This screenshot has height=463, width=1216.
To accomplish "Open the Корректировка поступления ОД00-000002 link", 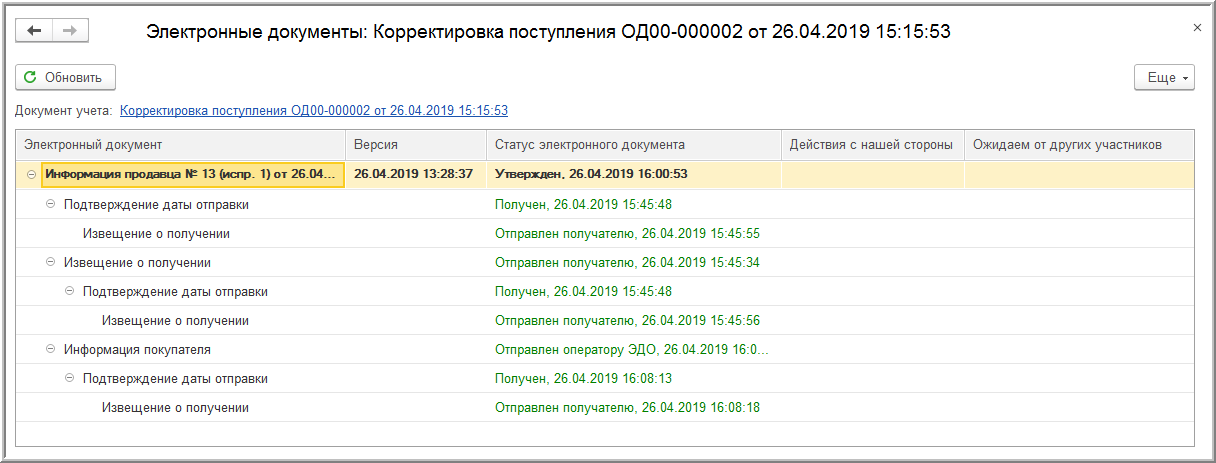I will (314, 111).
